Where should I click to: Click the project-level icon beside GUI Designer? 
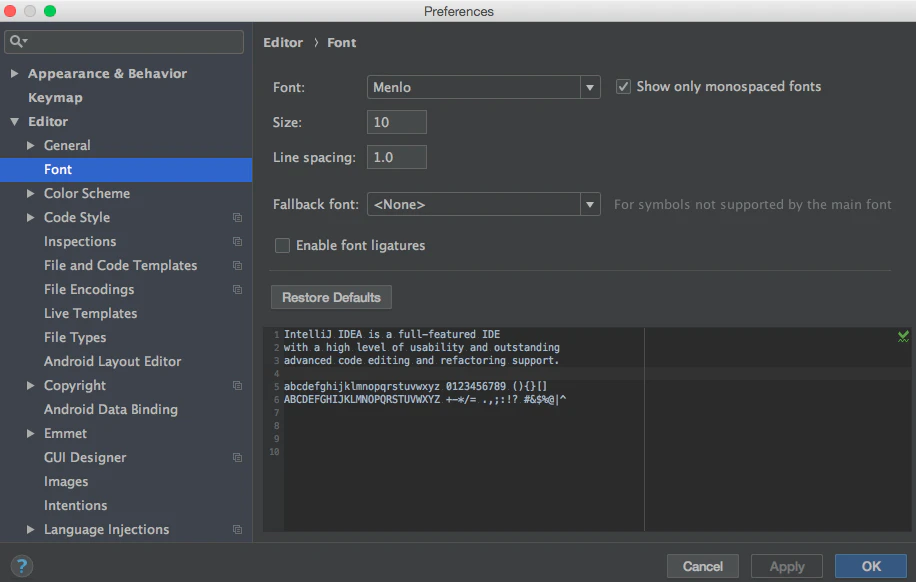click(237, 458)
